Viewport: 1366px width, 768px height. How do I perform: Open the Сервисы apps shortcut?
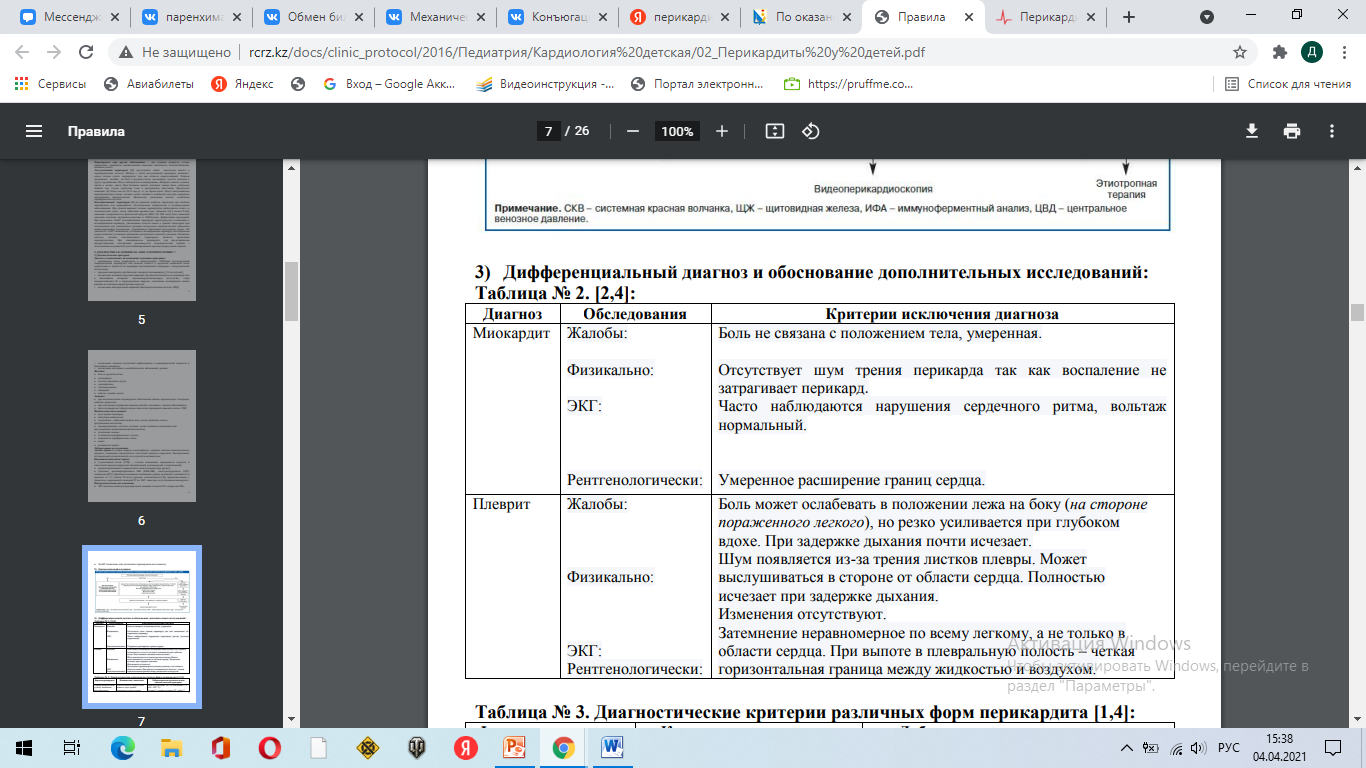click(x=50, y=84)
